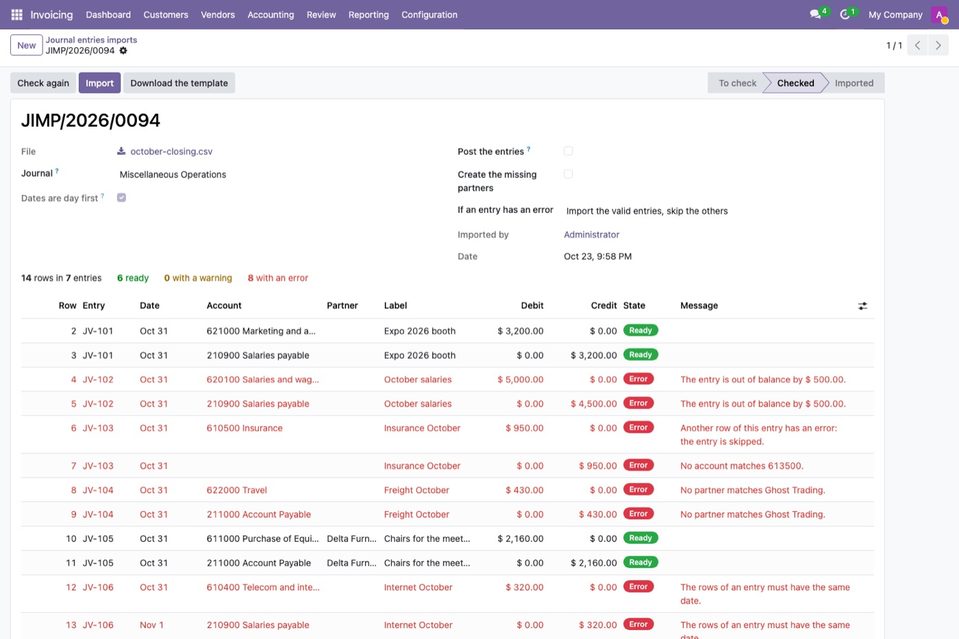Click the Error badge on row 4
Image resolution: width=959 pixels, height=639 pixels.
coord(638,379)
